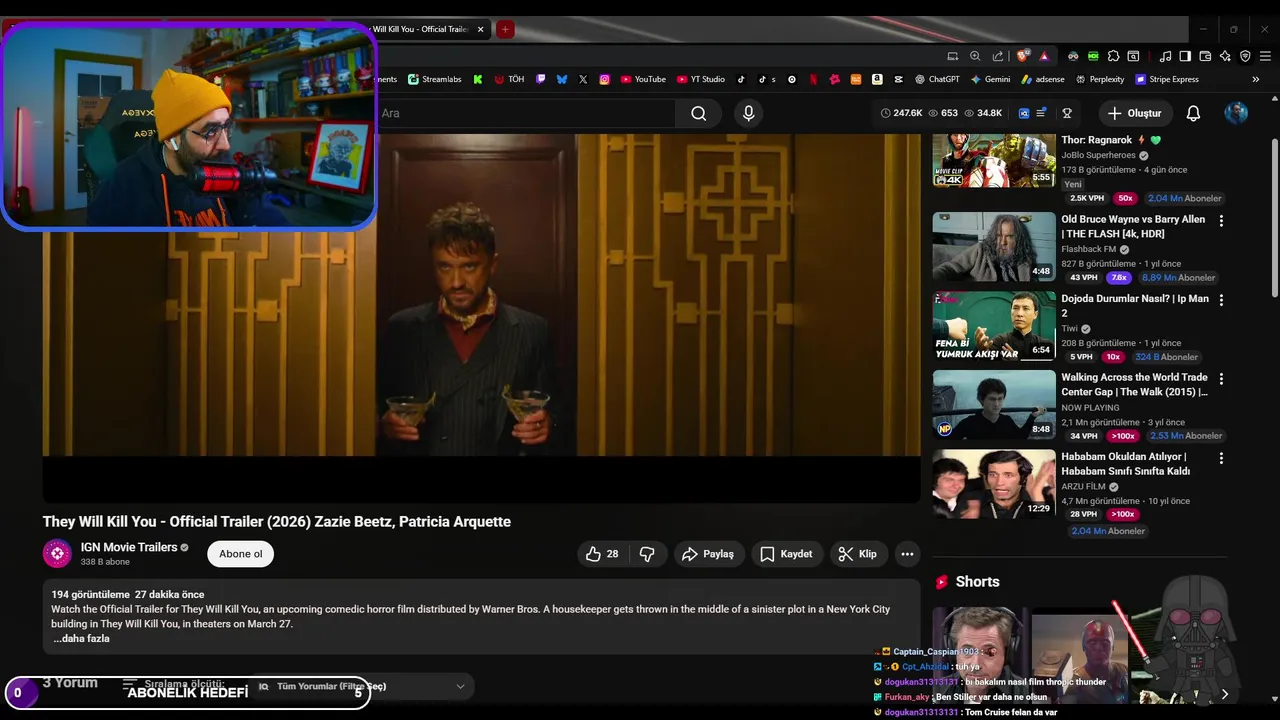Click the X (Twitter) bookmark icon

[x=583, y=79]
